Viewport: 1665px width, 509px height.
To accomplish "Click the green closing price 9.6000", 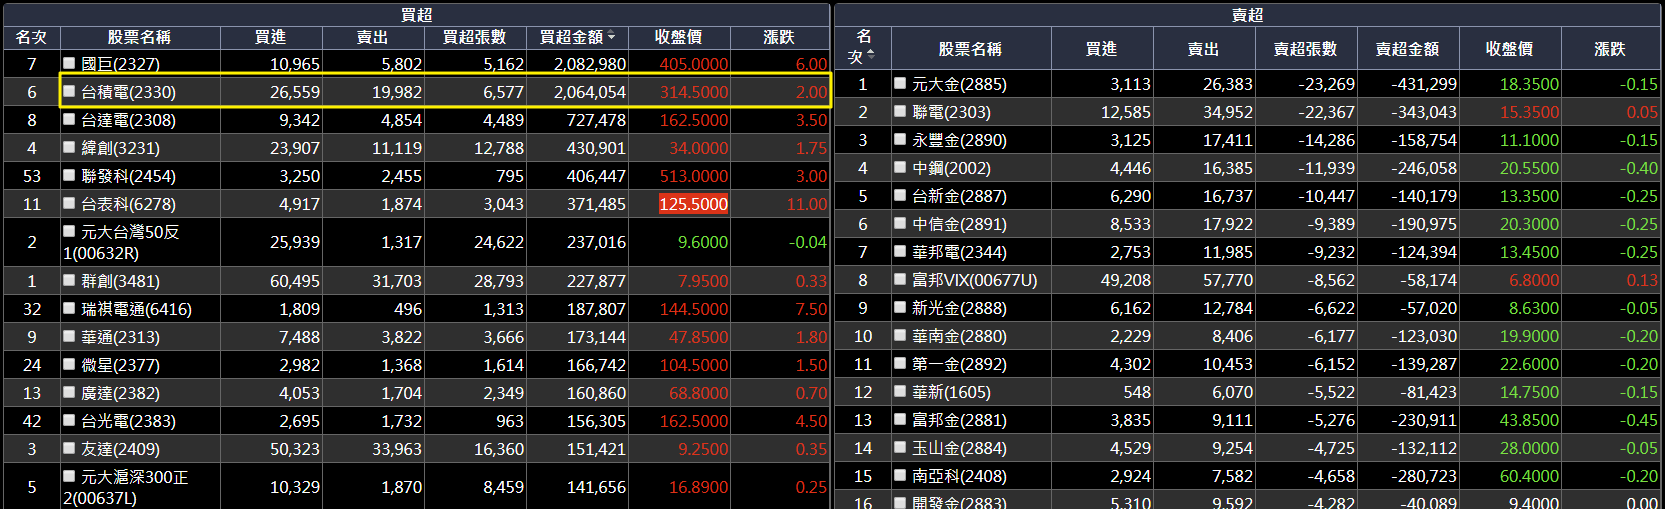I will pos(703,242).
